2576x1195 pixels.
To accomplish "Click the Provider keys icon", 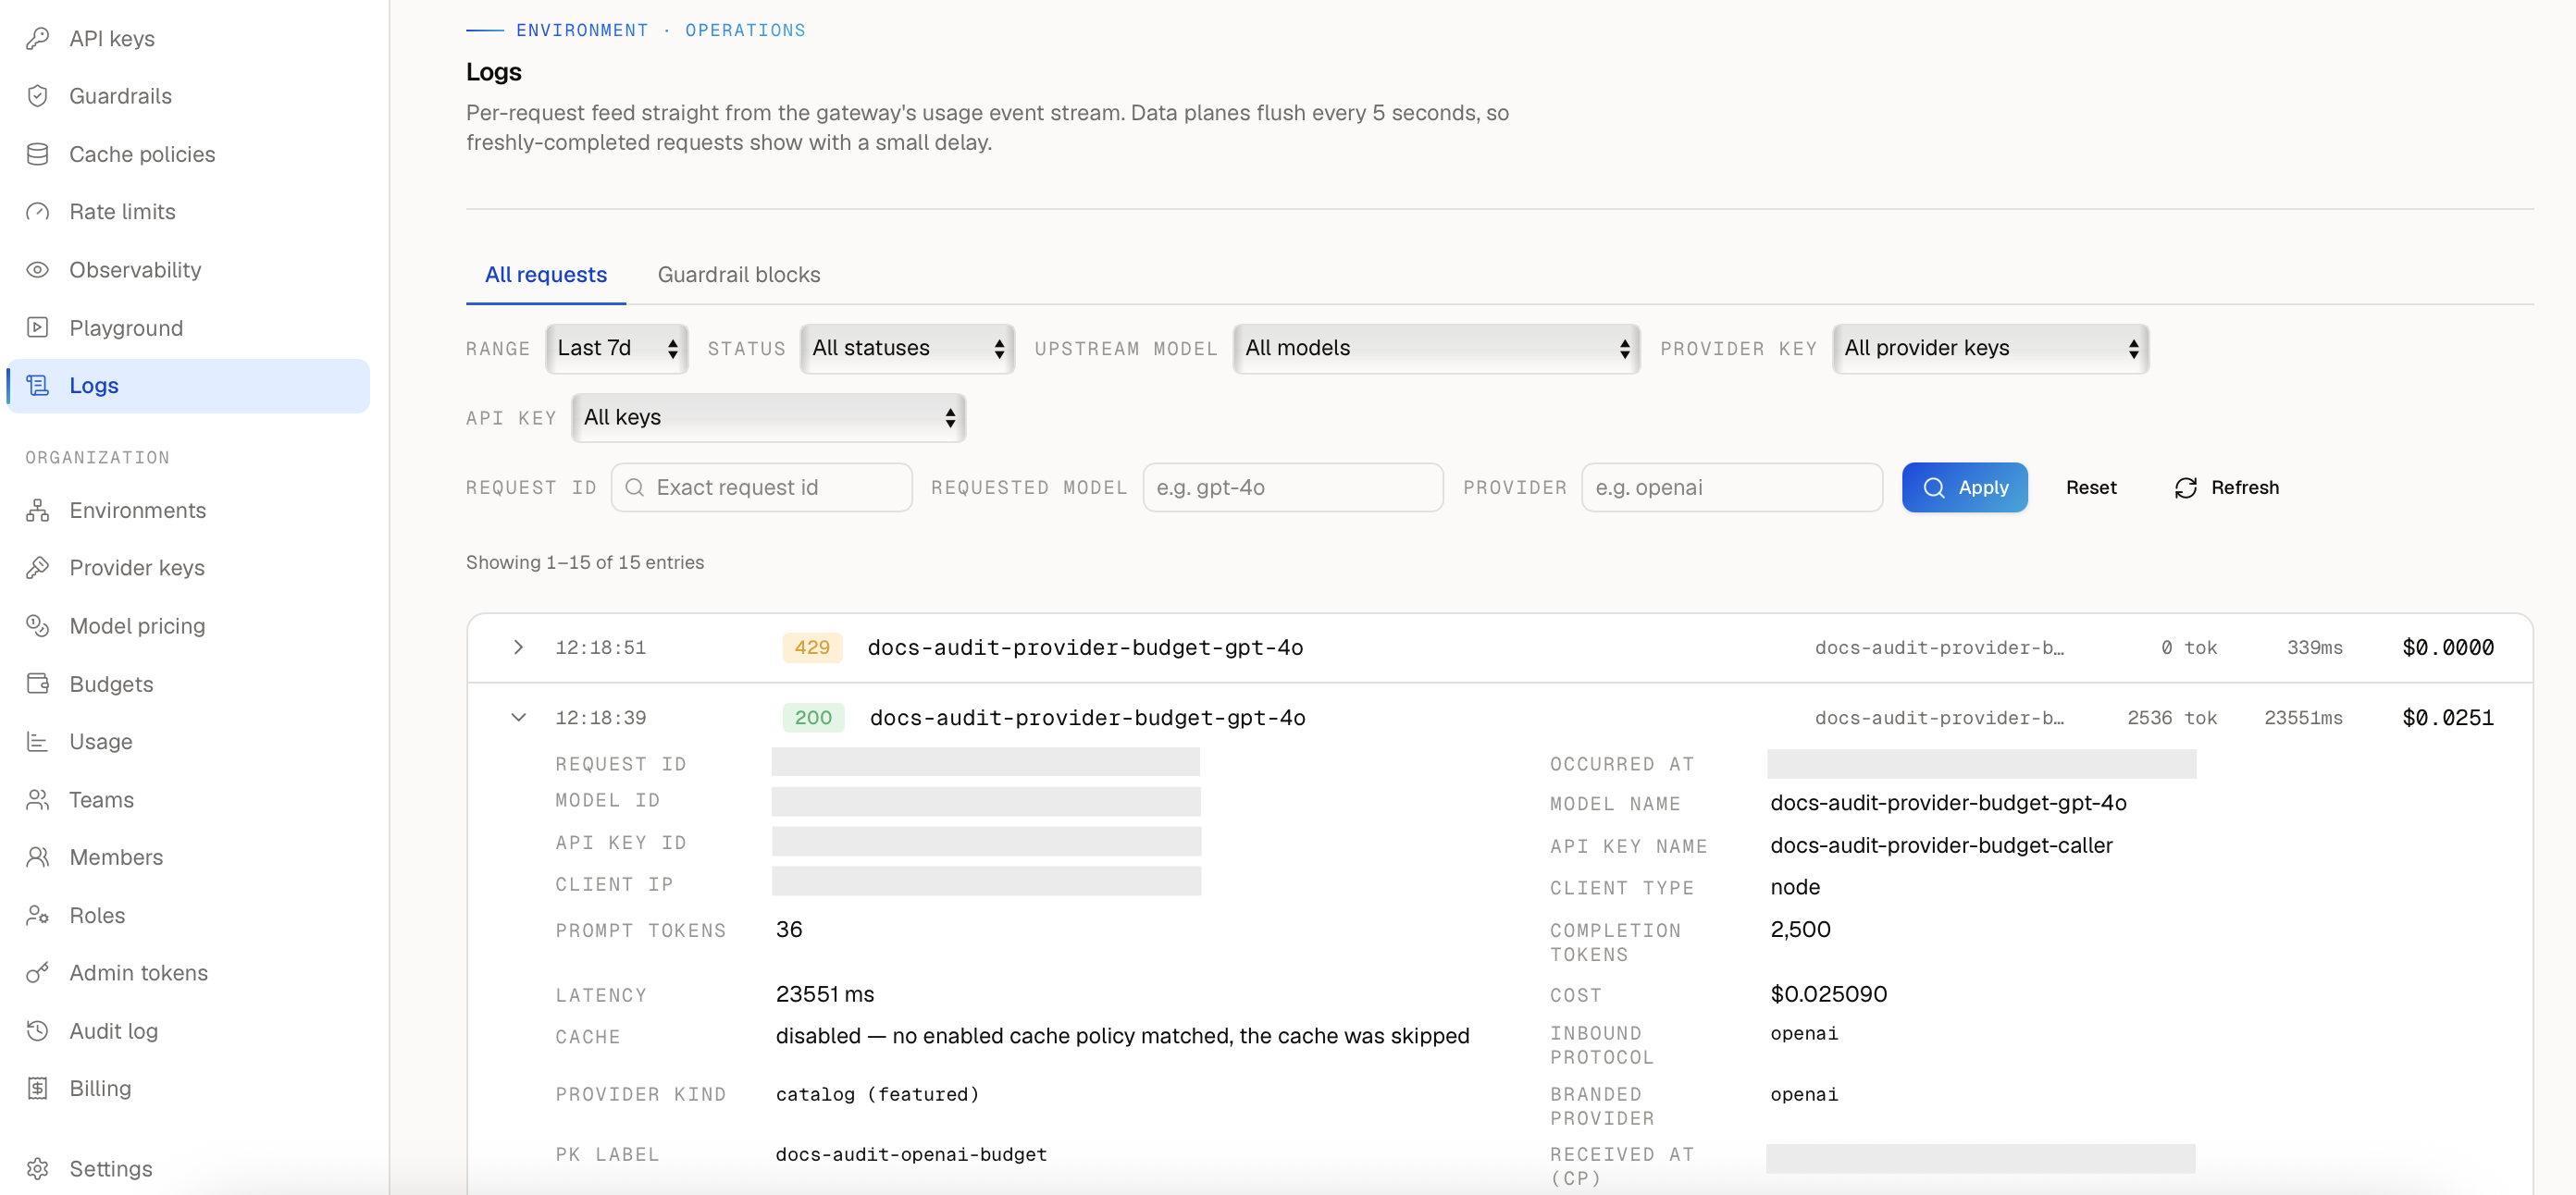I will [x=38, y=567].
